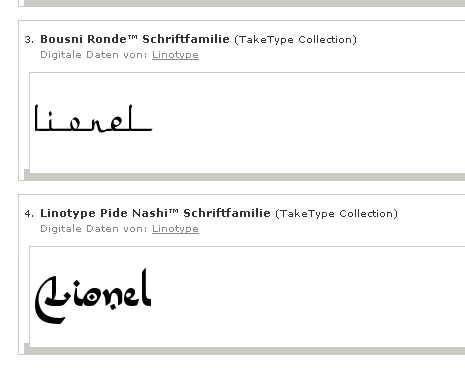
Task: Click the Pide Nashi 'Lionel' sample image
Action: pos(93,296)
